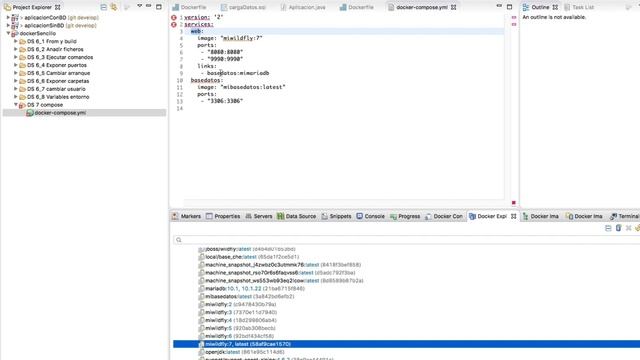Click the 'image: "miwildfly:7"' line
The image size is (640, 360).
pos(230,38)
